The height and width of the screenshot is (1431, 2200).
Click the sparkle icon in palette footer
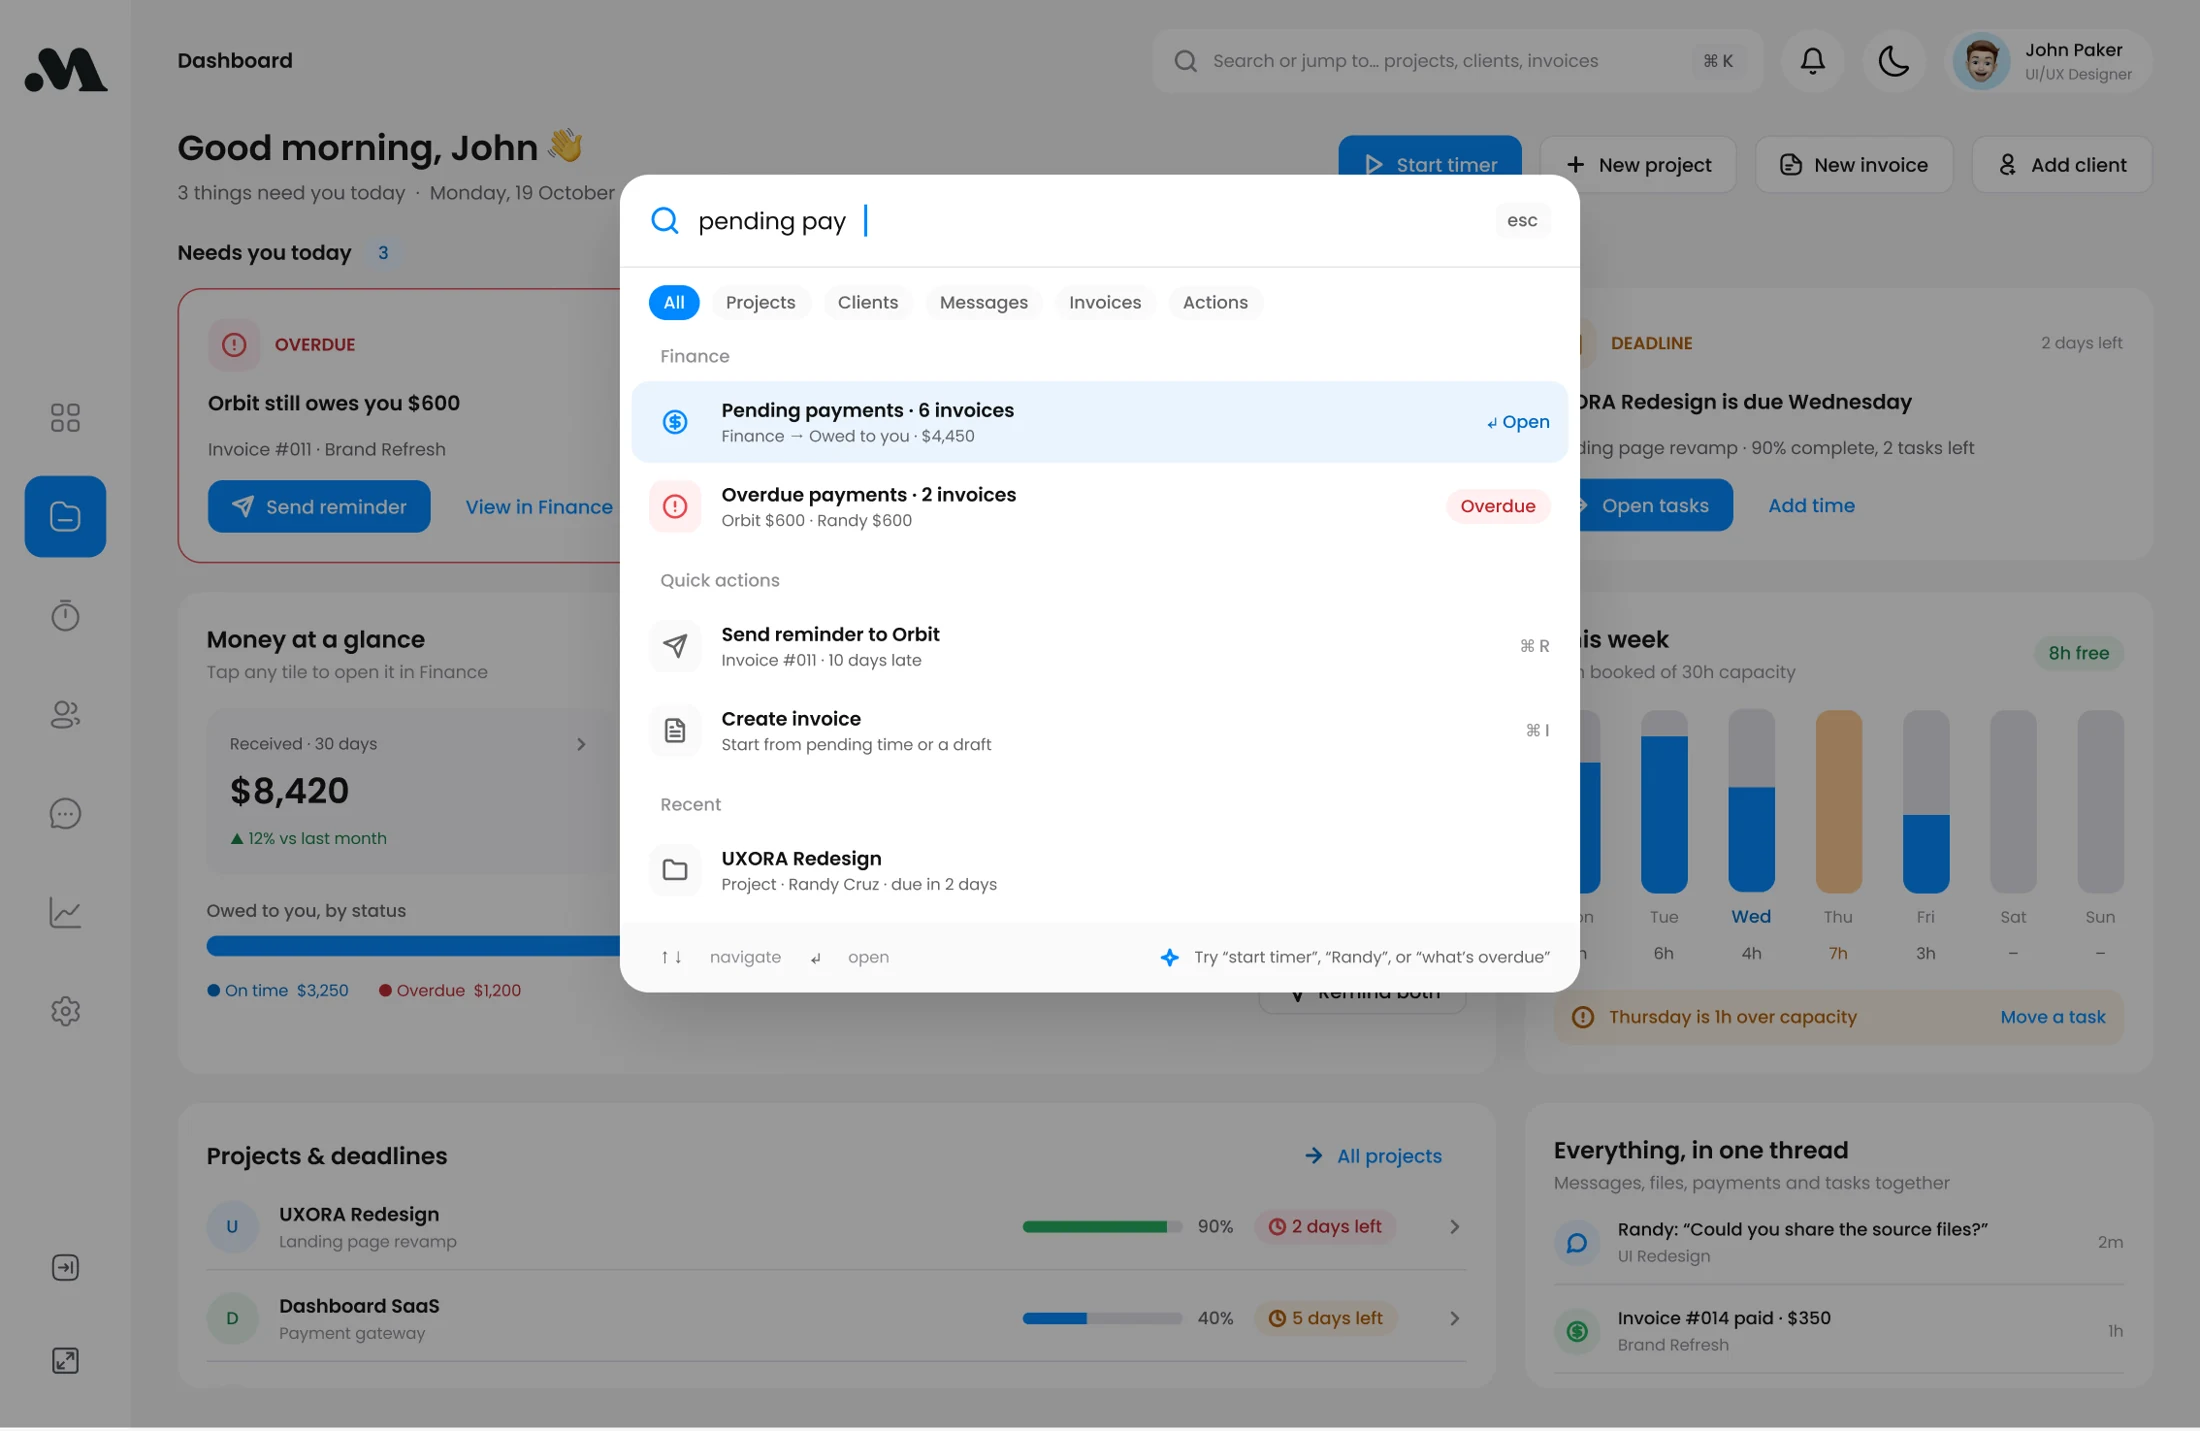[1169, 957]
